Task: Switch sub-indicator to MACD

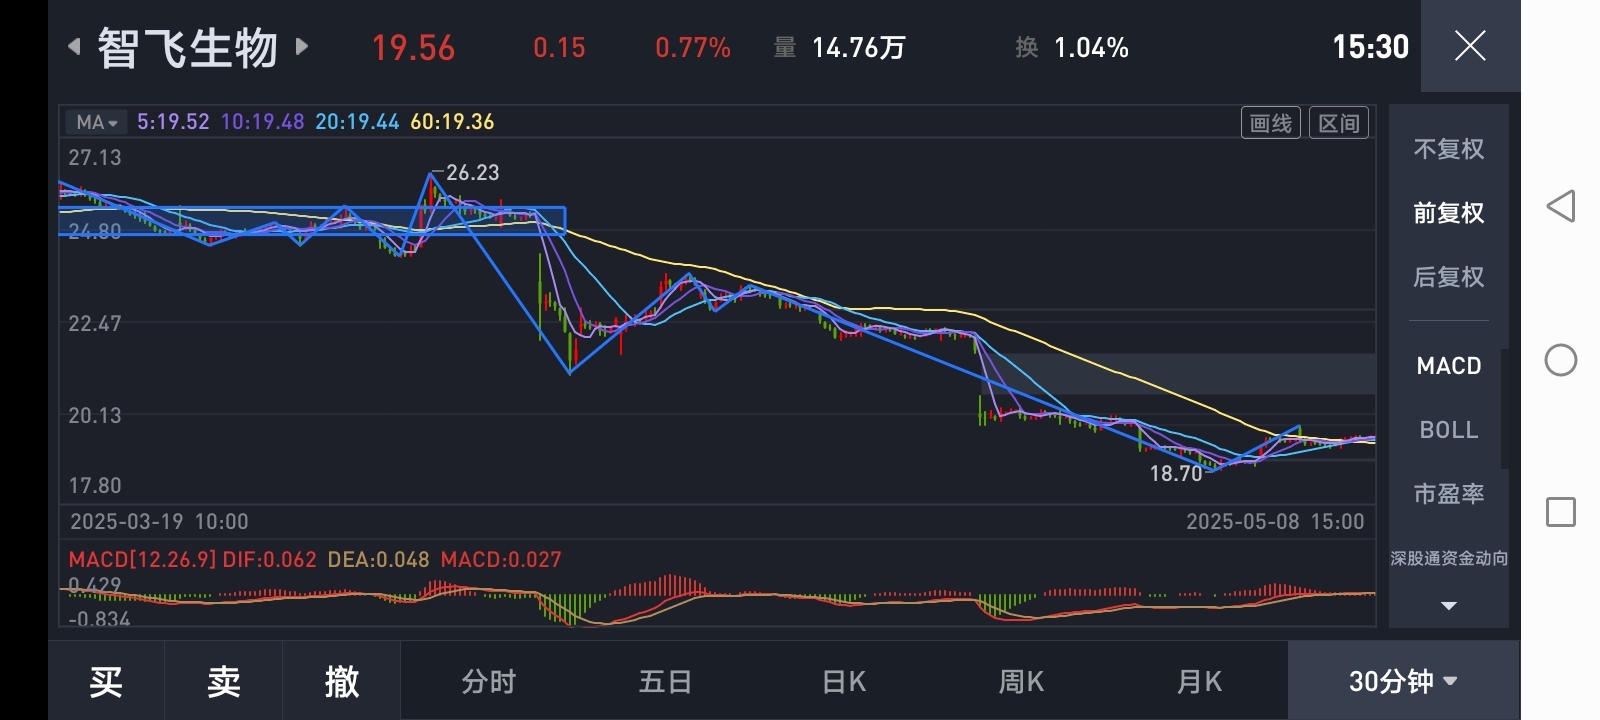Action: pos(1449,366)
